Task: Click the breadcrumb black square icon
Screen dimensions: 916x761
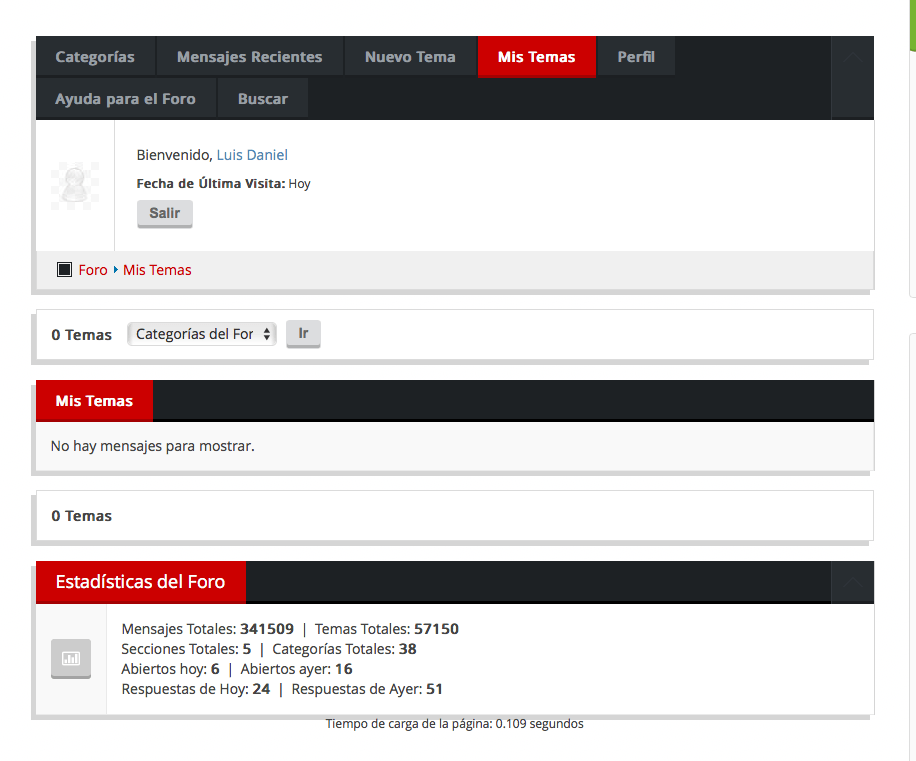Action: click(x=64, y=269)
